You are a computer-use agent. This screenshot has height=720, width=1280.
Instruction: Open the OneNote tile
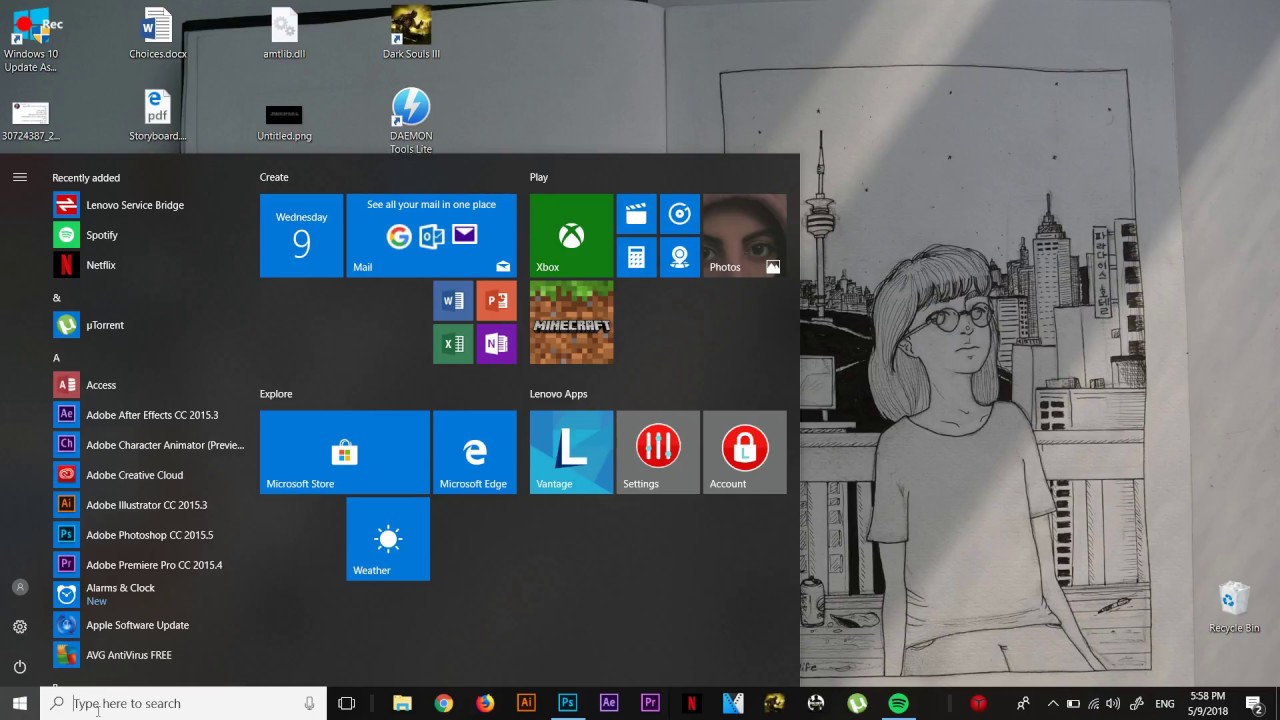pos(496,344)
